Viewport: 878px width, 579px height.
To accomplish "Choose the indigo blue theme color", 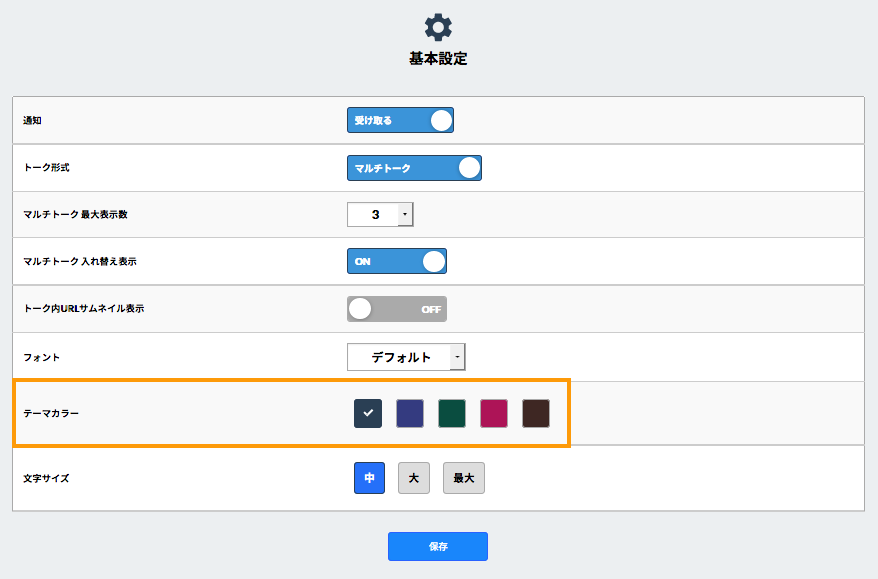I will 410,413.
